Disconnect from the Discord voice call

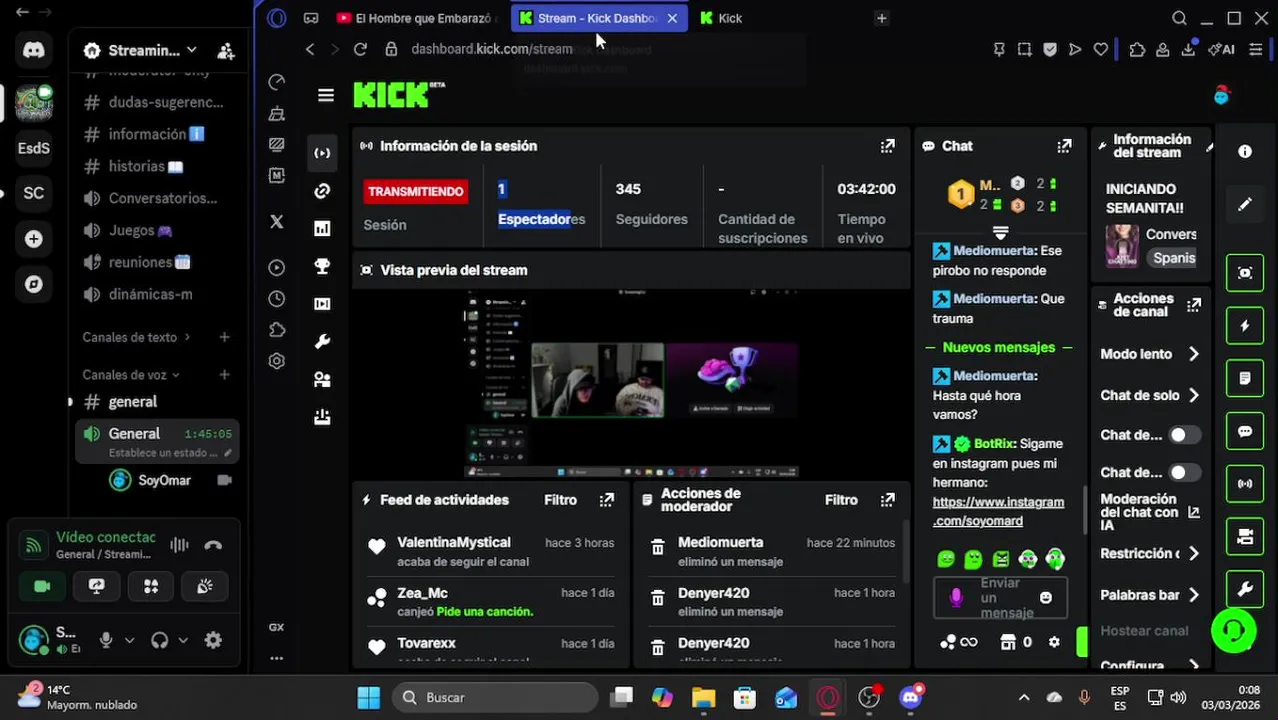click(213, 545)
